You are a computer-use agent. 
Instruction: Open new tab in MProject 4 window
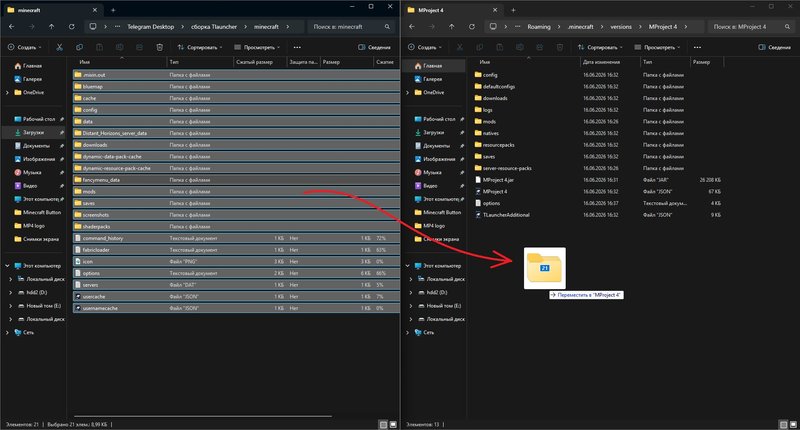coord(513,10)
